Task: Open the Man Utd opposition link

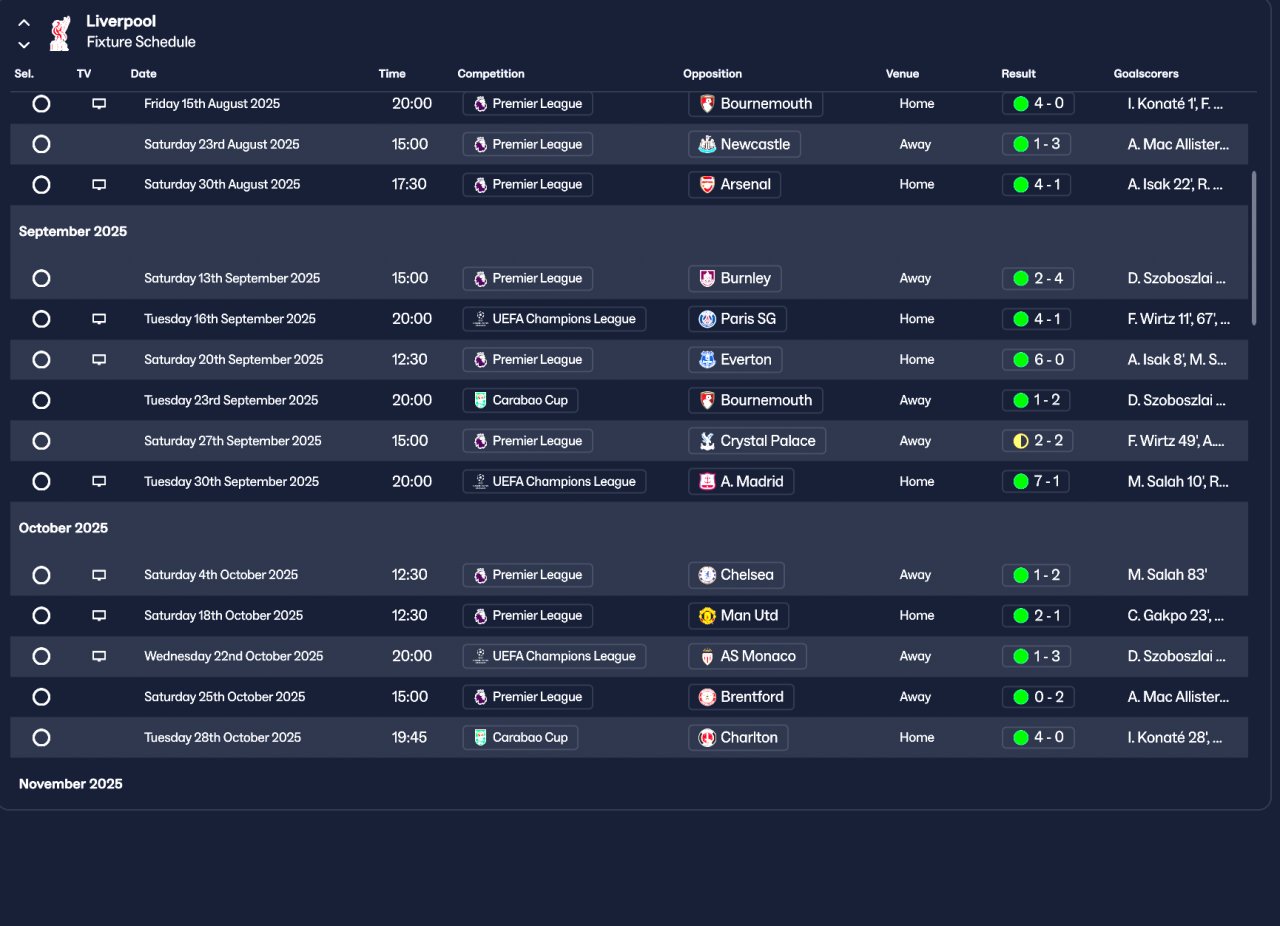Action: coord(739,616)
